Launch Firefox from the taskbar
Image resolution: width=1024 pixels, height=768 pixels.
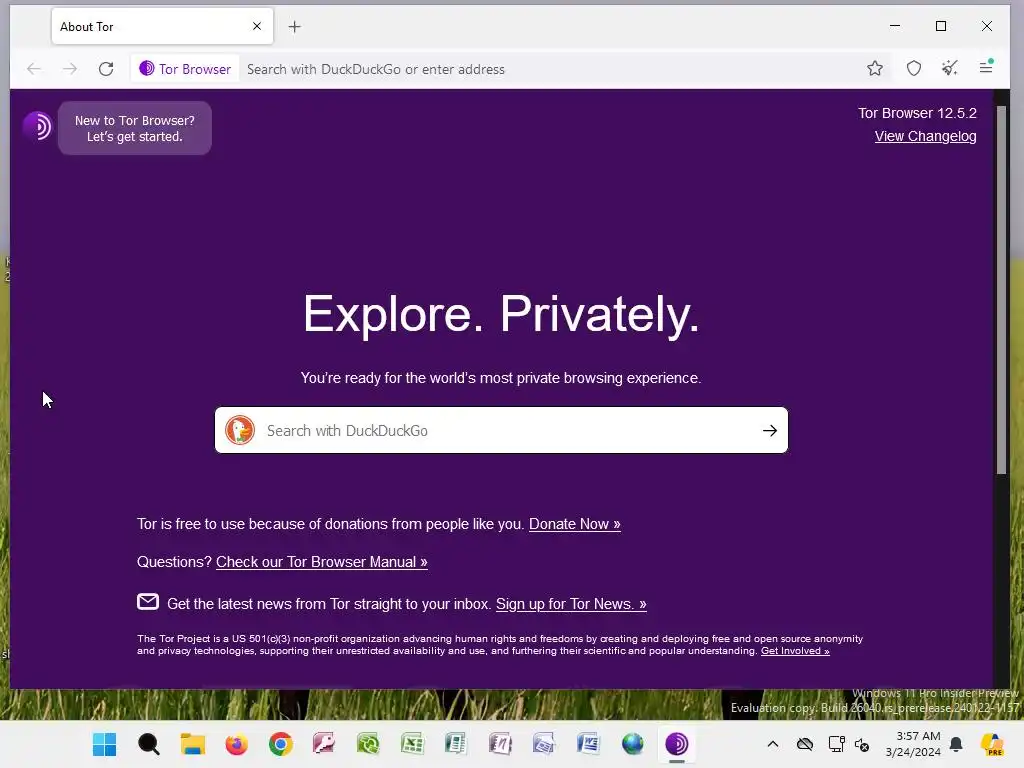(236, 744)
